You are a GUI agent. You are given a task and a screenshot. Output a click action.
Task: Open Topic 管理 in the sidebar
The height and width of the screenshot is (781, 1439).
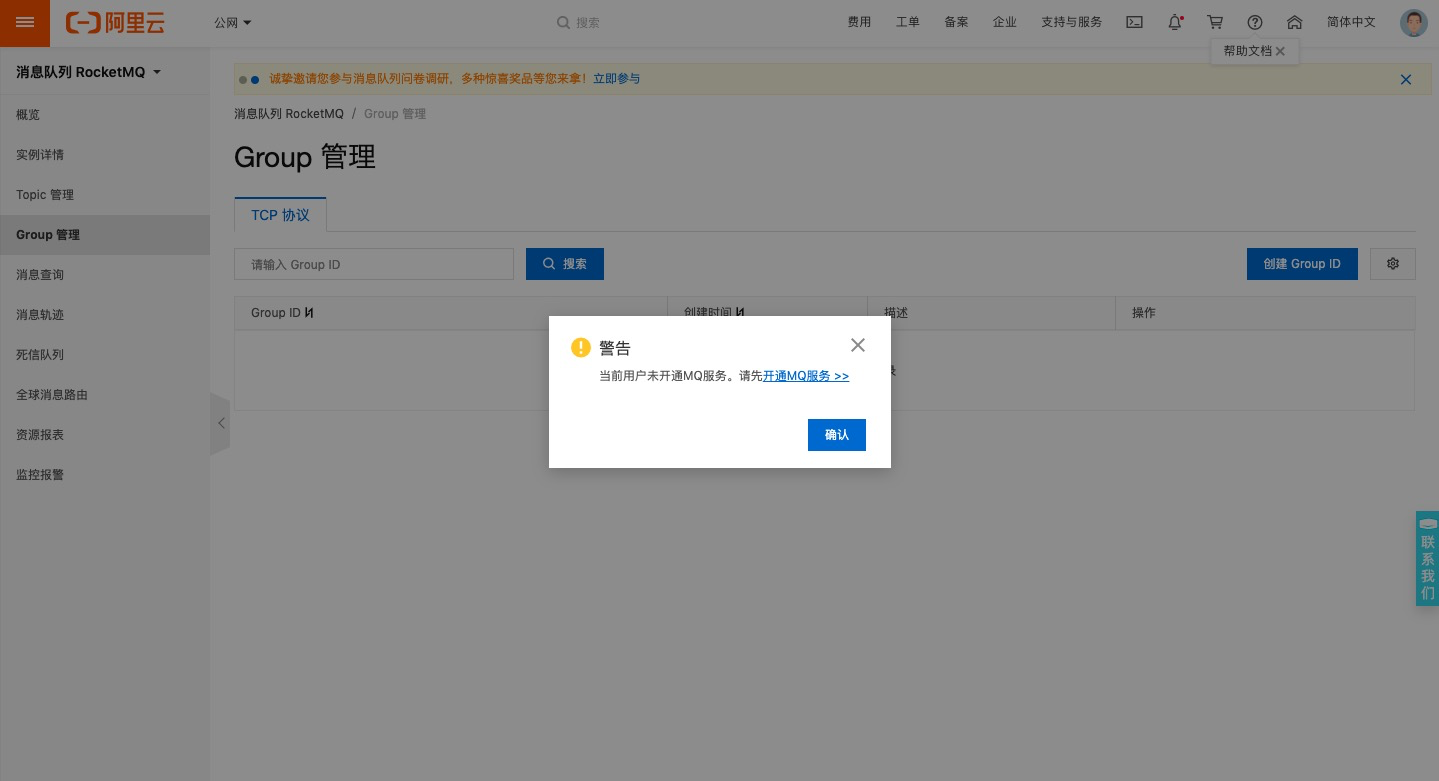(x=105, y=195)
